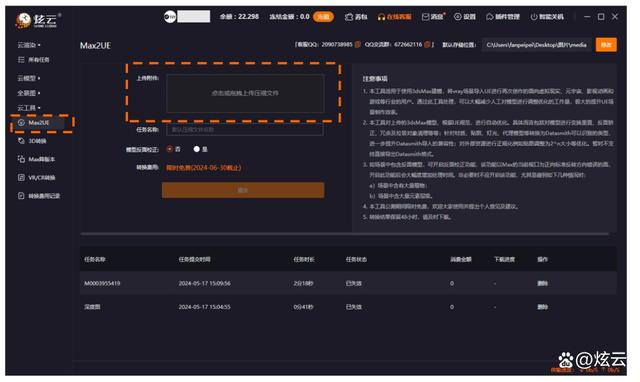Open 在线客服 online customer service

(x=394, y=17)
